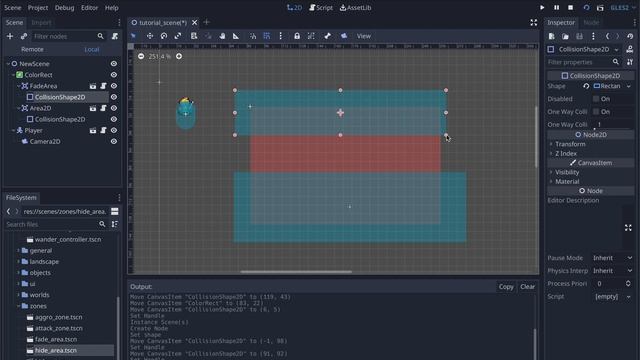Open the script attached to FadeArea
The height and width of the screenshot is (360, 640).
pos(103,86)
